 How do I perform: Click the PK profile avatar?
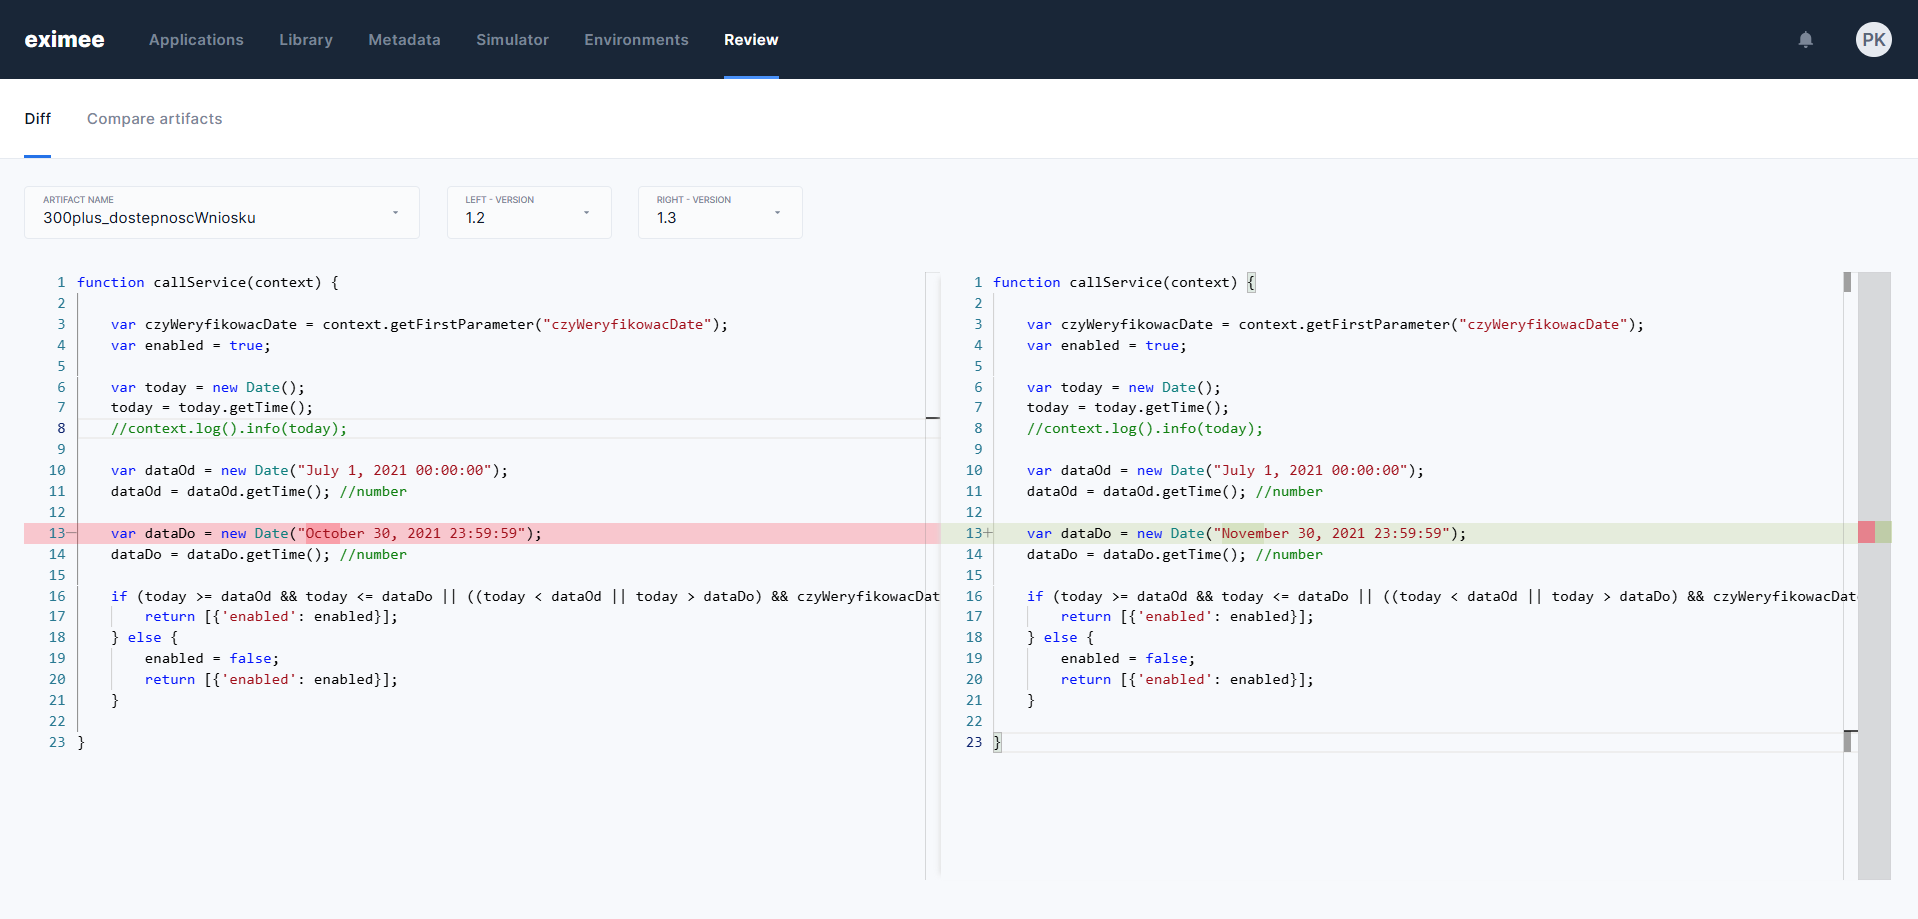1875,40
